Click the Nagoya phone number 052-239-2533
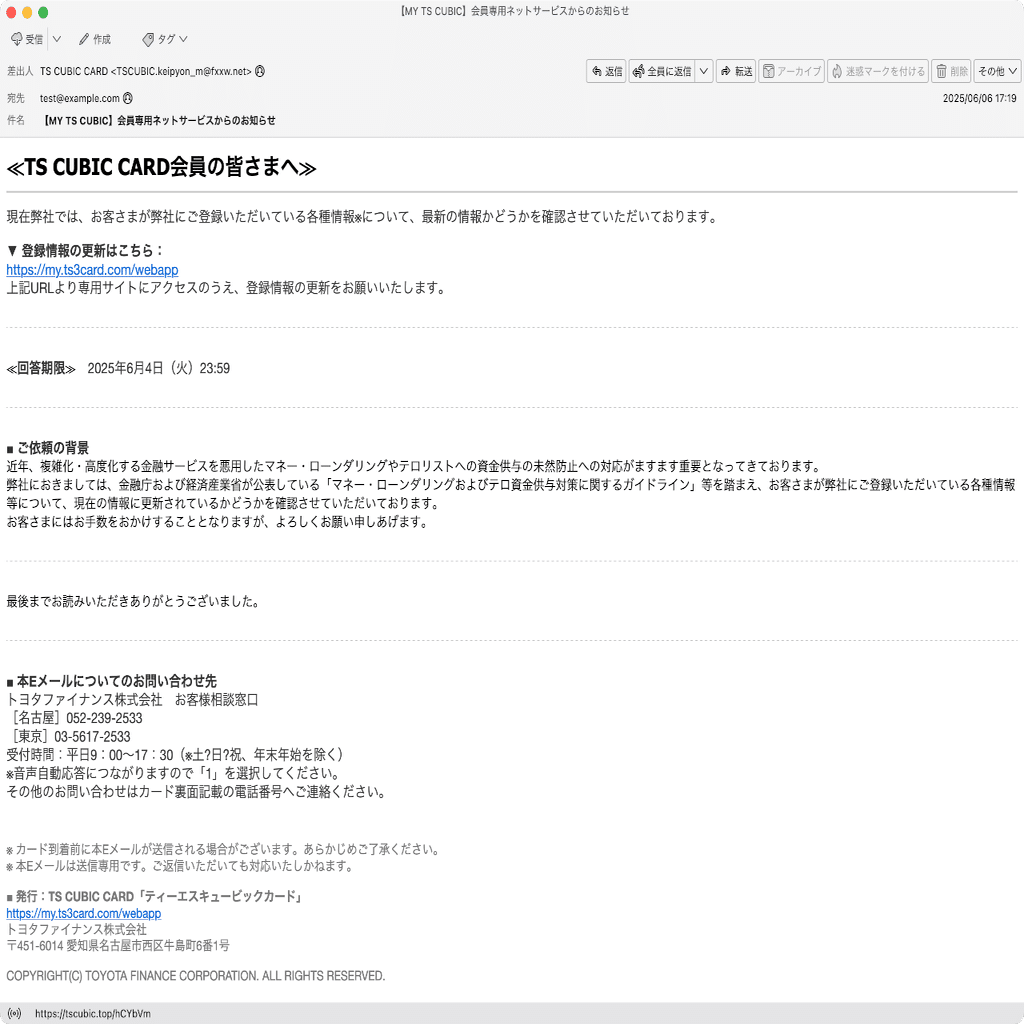The image size is (1024, 1024). tap(104, 718)
